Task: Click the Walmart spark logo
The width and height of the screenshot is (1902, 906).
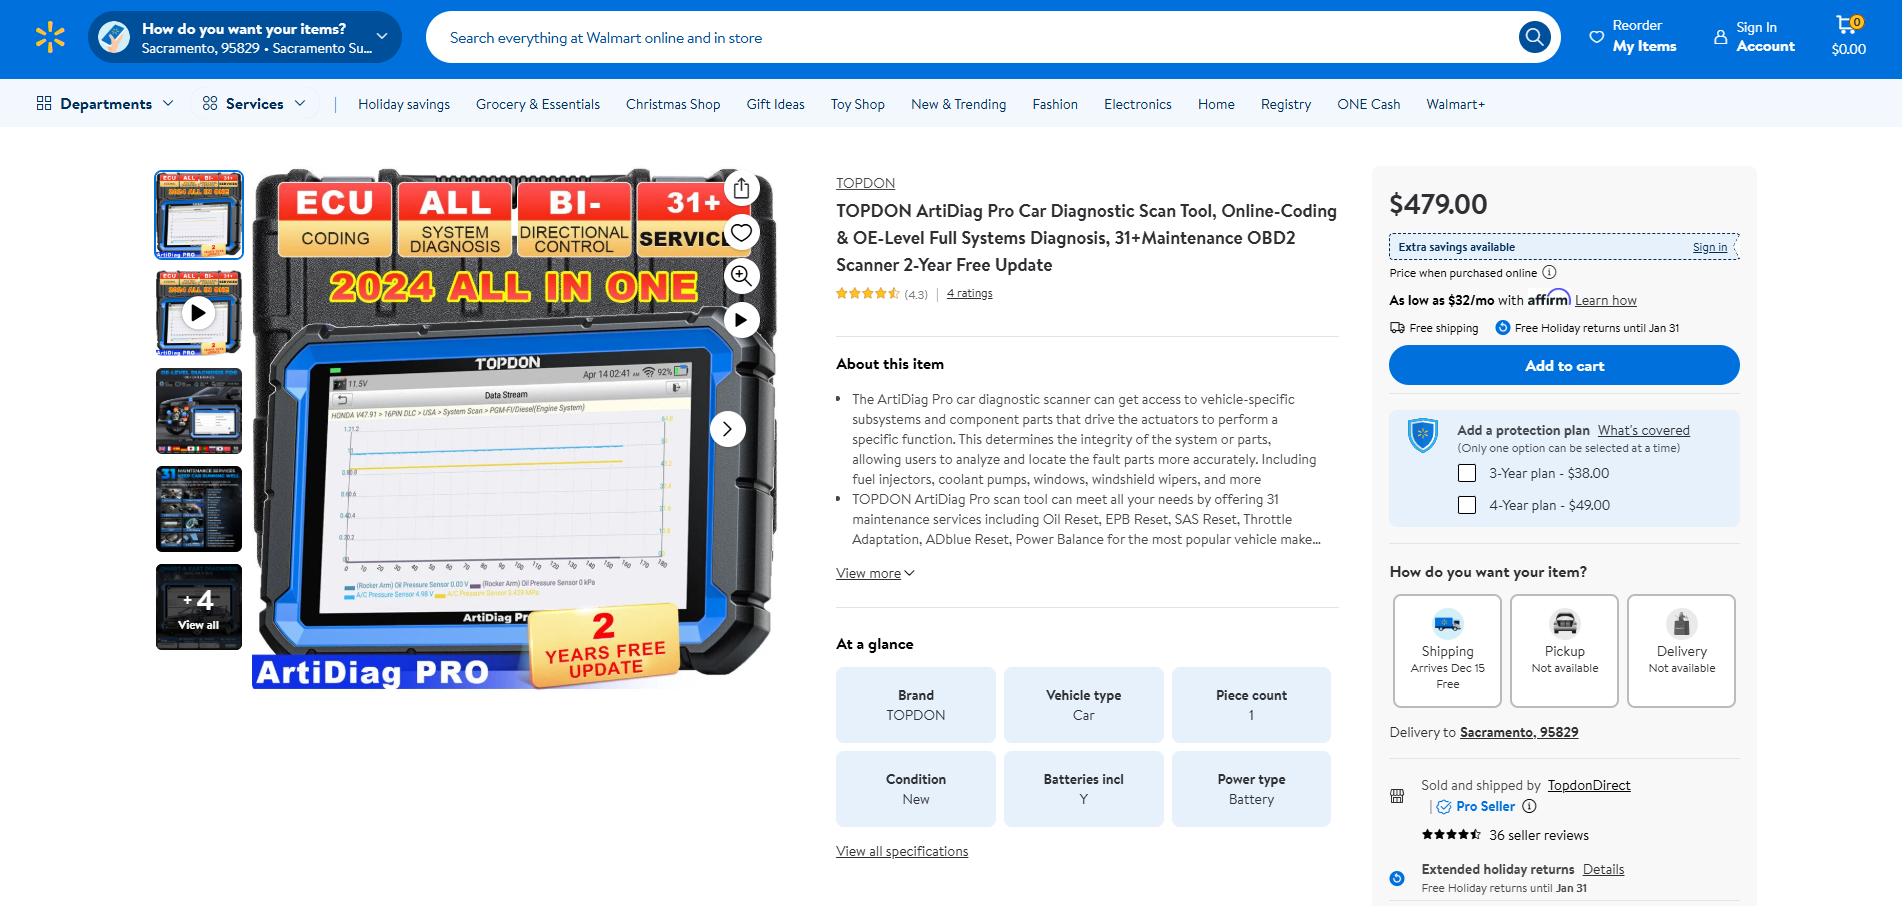Action: 50,38
